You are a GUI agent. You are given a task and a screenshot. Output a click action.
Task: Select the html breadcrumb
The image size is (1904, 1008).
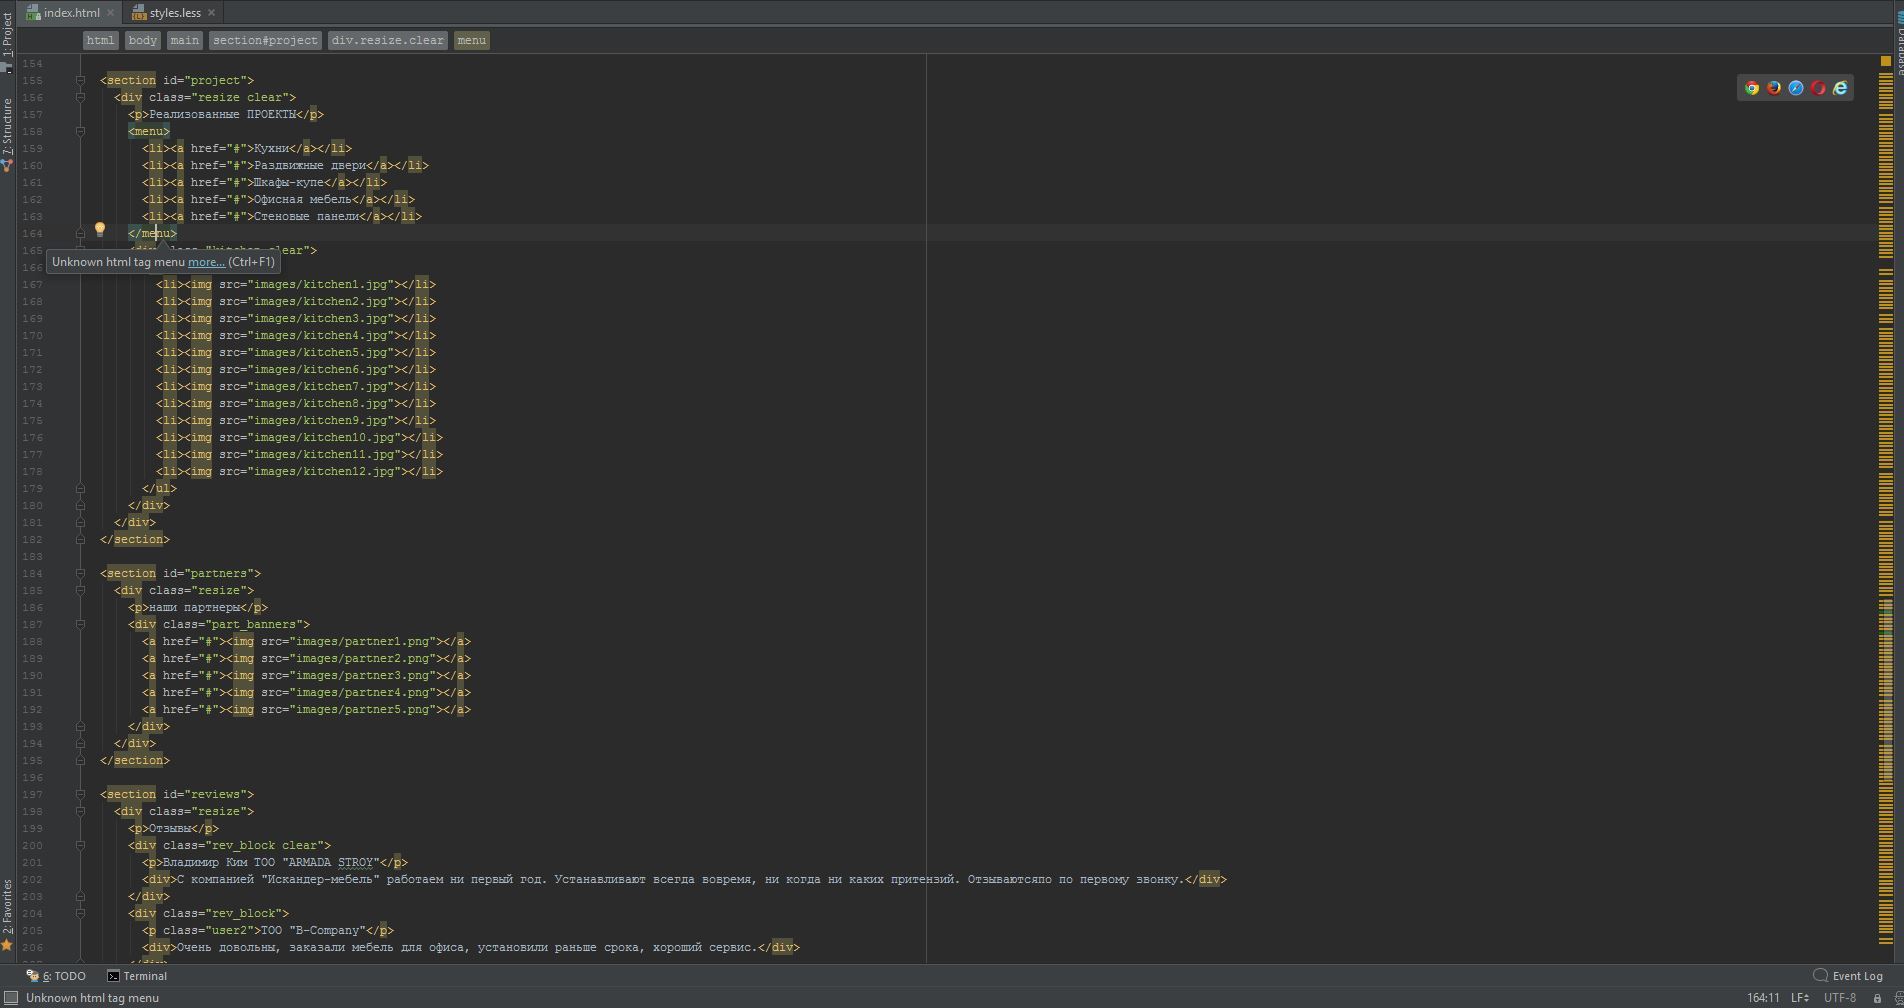click(100, 40)
